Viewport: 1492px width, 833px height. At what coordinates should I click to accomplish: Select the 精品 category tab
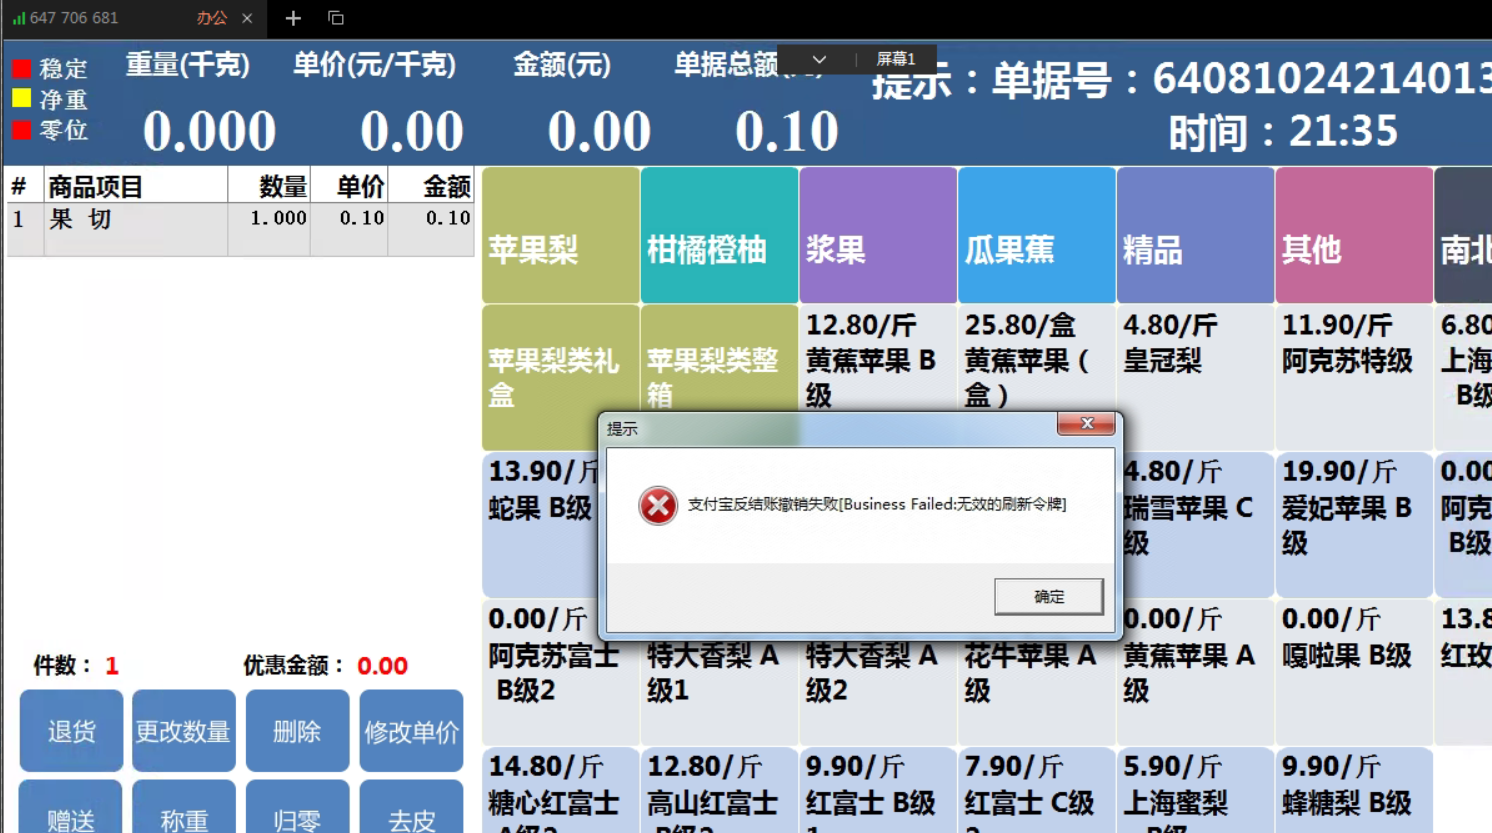(1195, 235)
